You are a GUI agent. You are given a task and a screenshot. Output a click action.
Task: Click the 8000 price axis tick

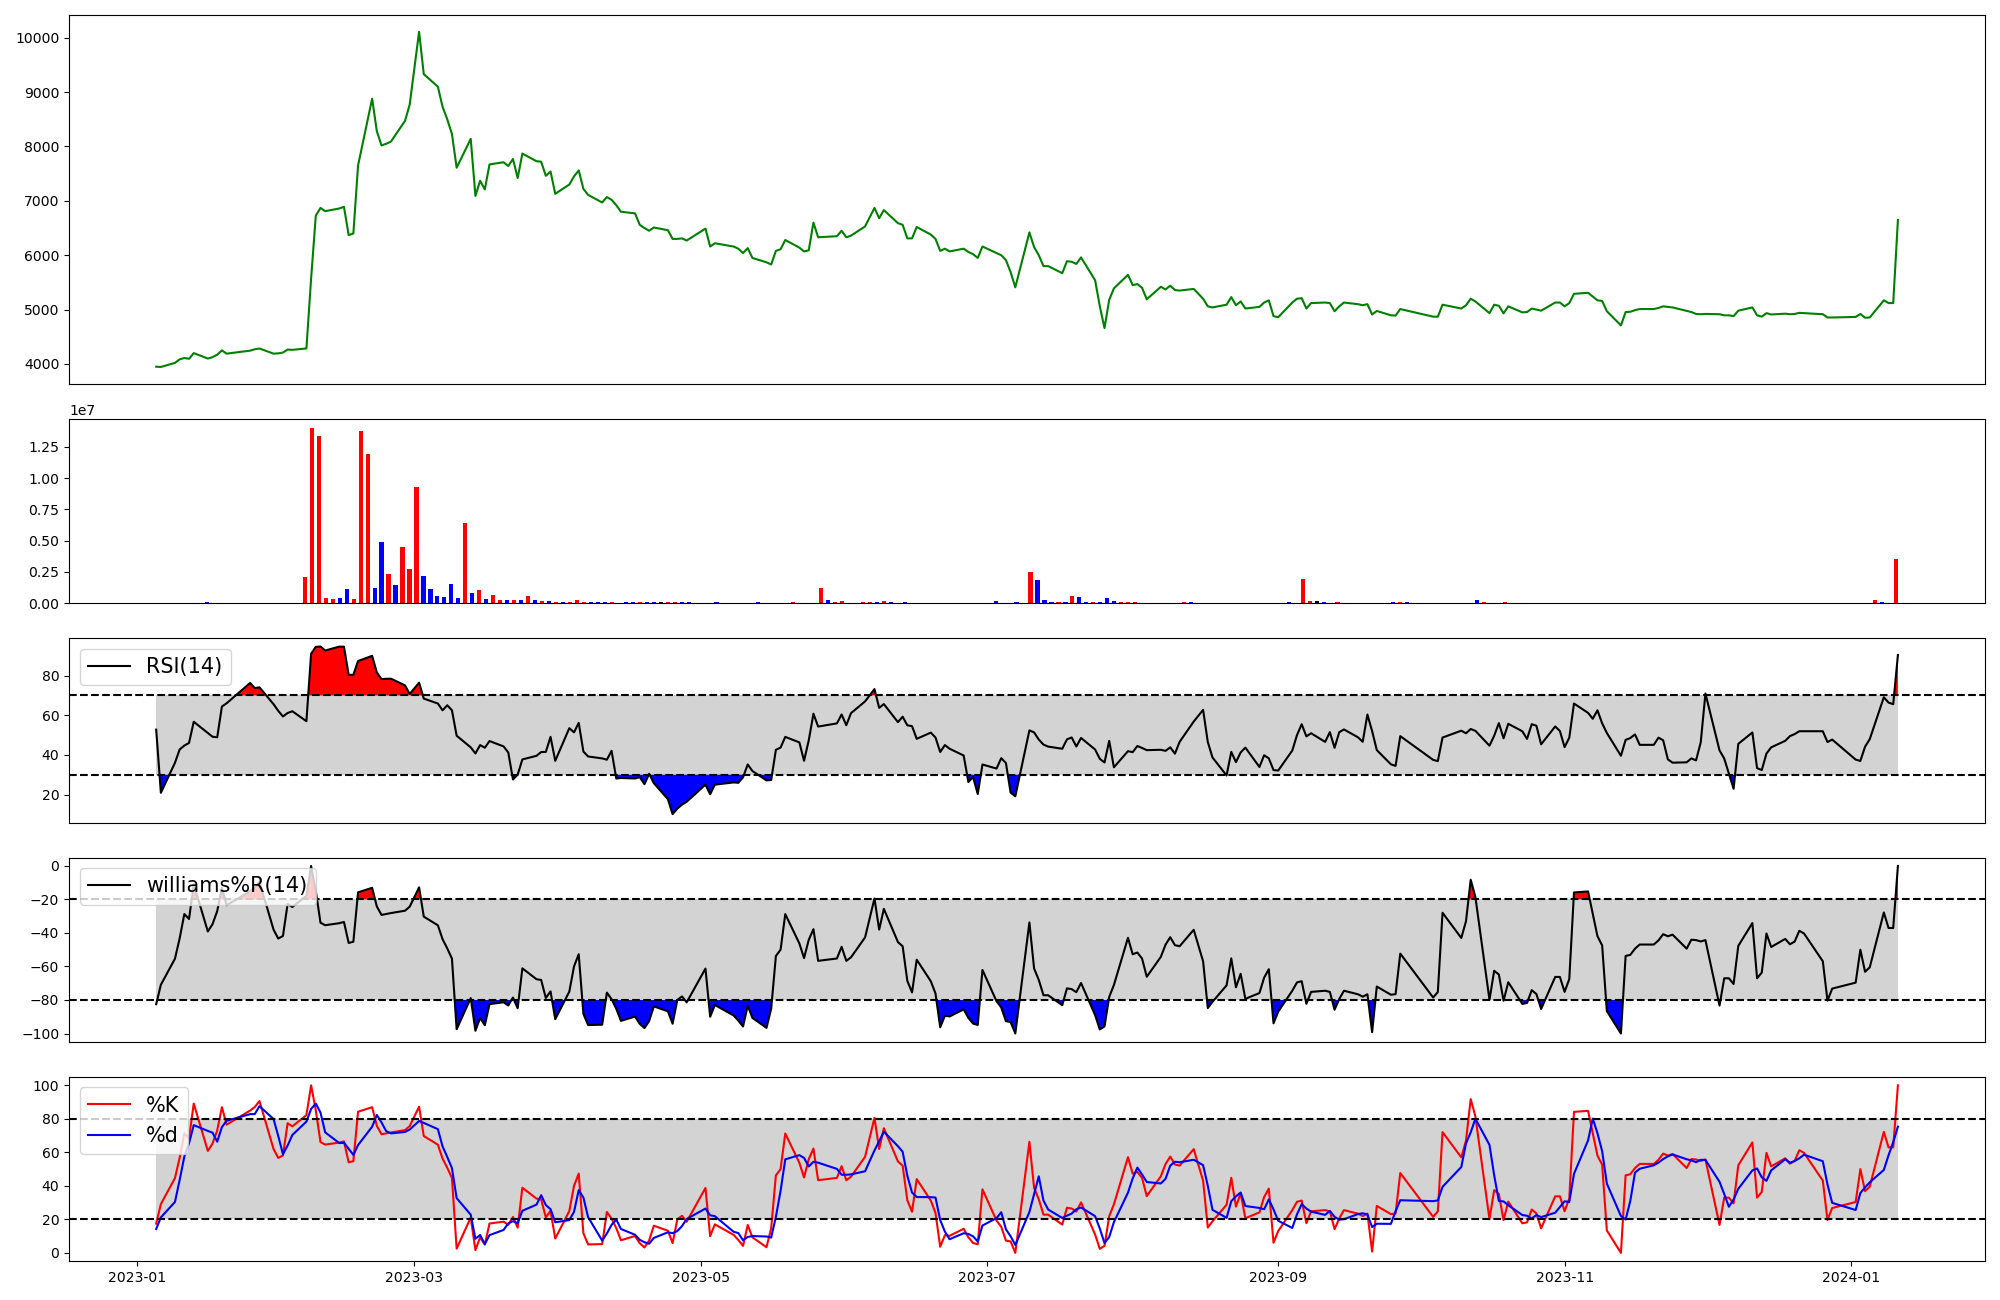[x=41, y=147]
